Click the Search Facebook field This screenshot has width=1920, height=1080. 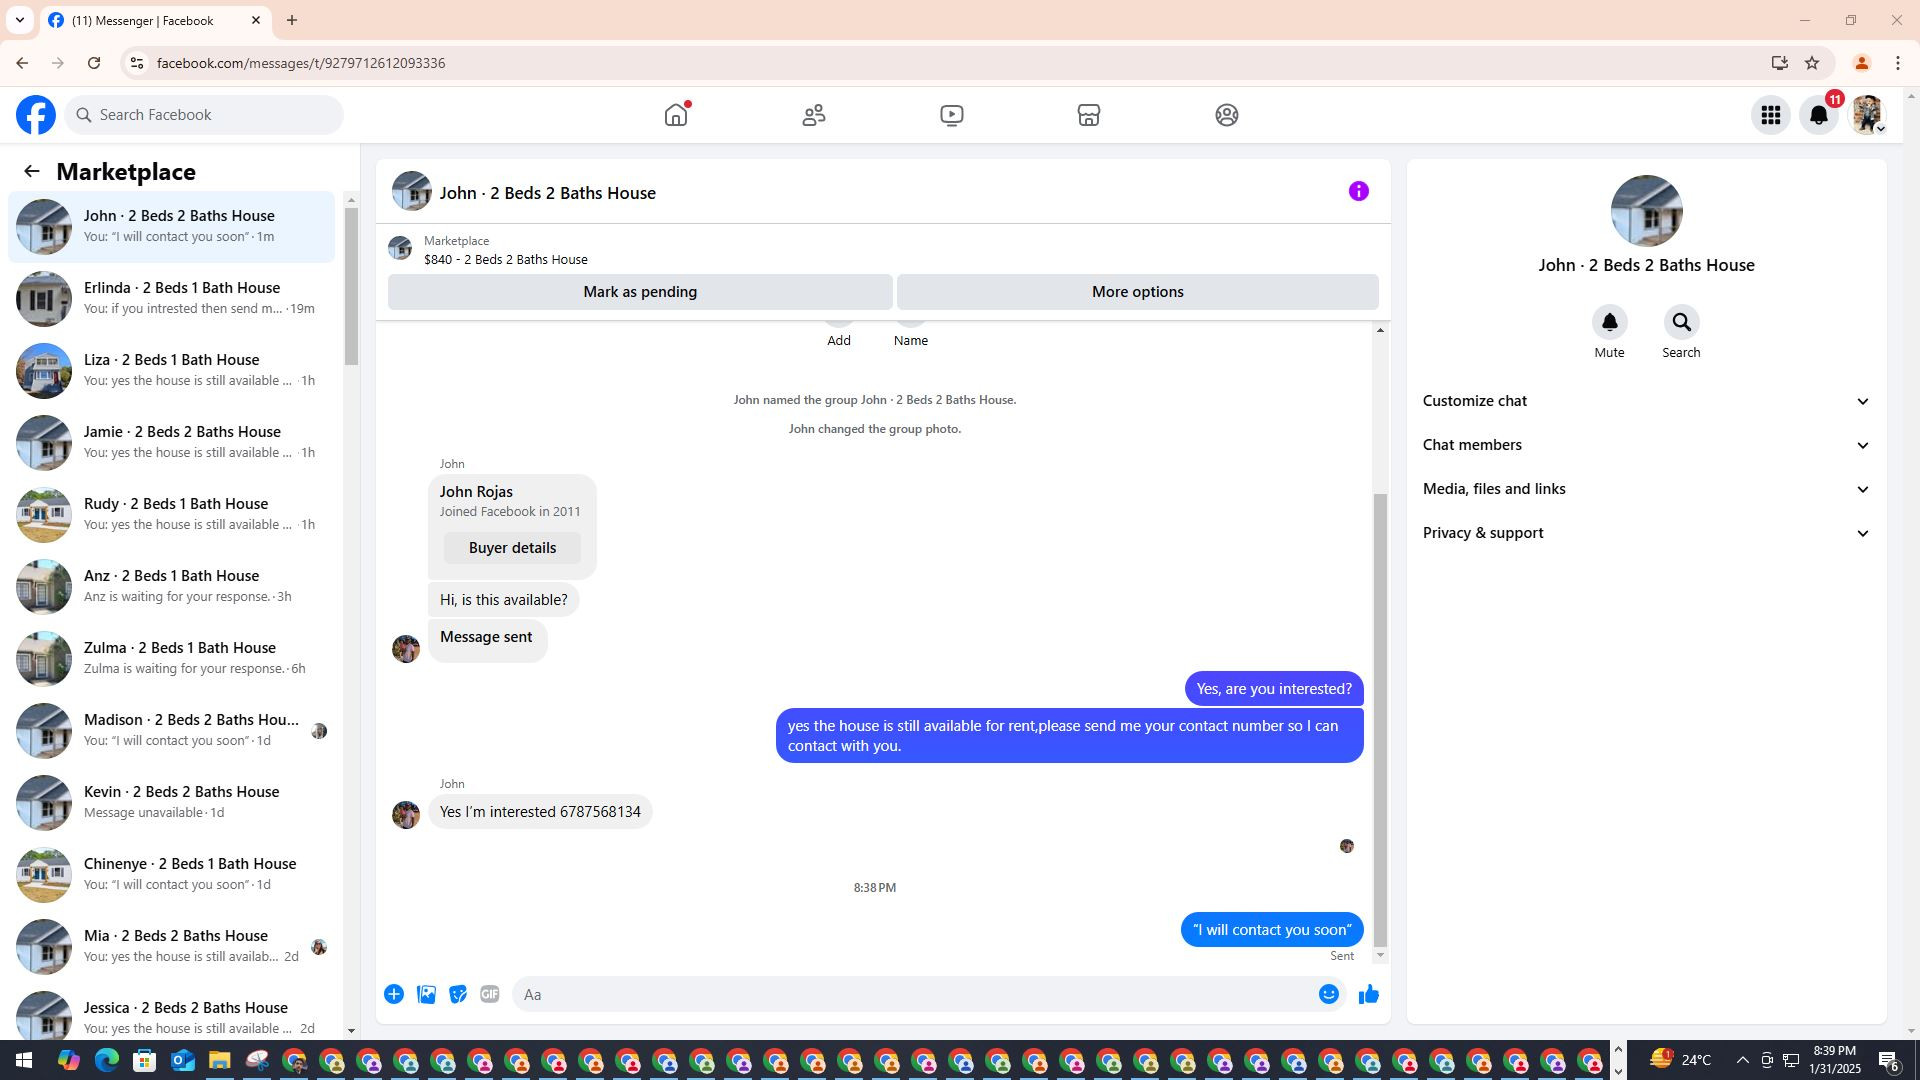point(205,115)
